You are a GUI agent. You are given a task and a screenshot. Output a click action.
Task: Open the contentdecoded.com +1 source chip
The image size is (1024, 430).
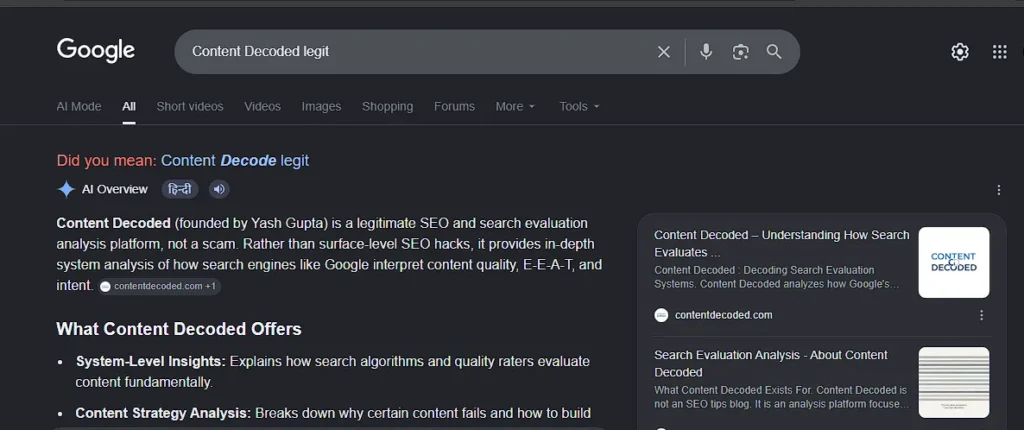(160, 286)
